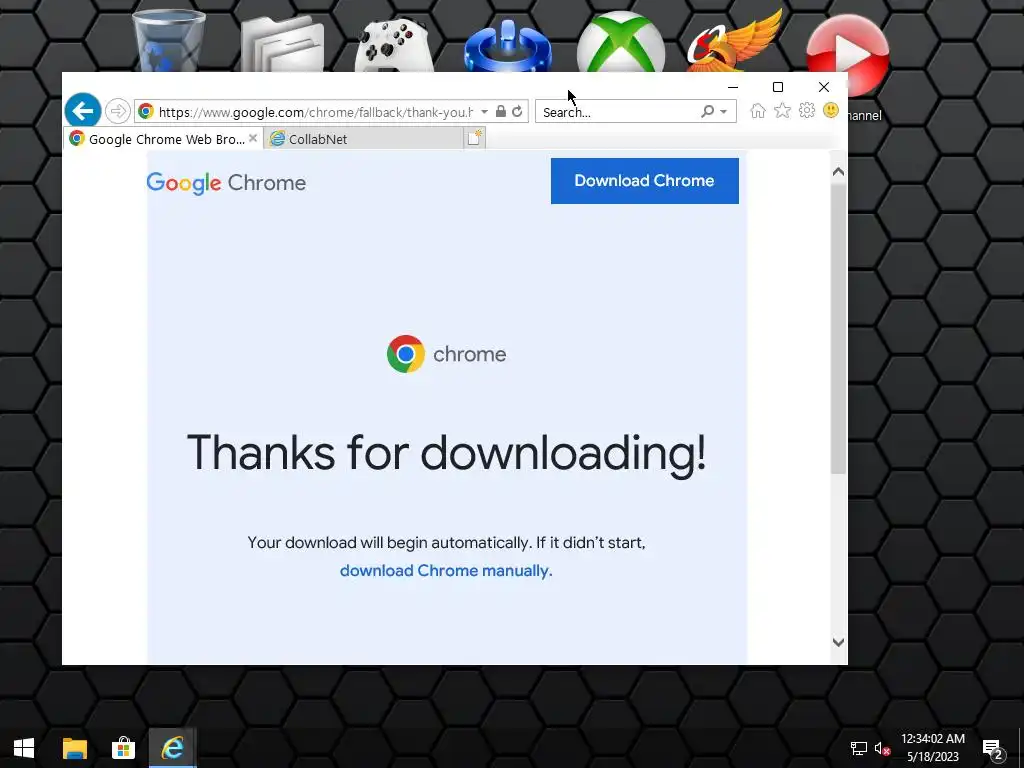Click the muted speaker tray icon

882,749
